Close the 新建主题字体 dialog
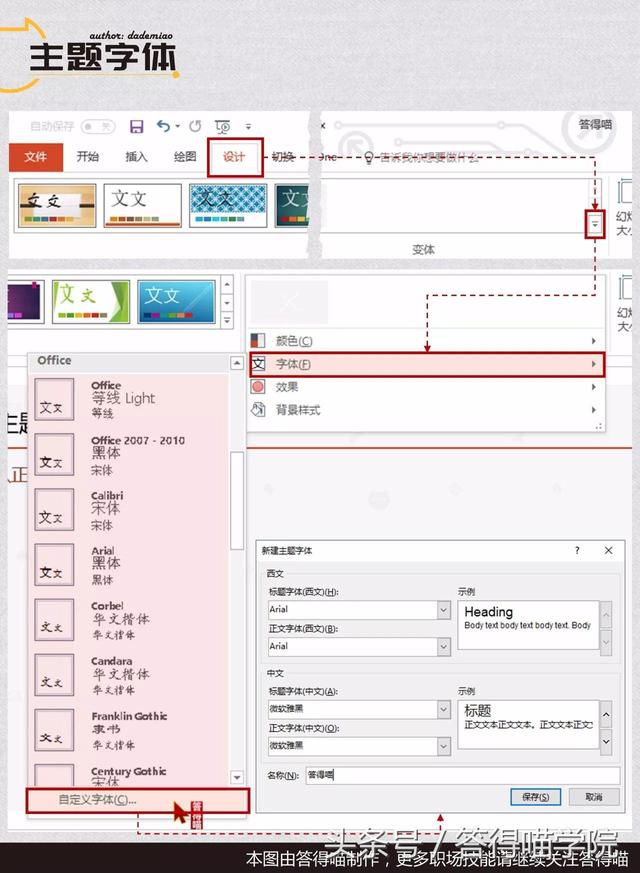The image size is (640, 873). click(608, 551)
